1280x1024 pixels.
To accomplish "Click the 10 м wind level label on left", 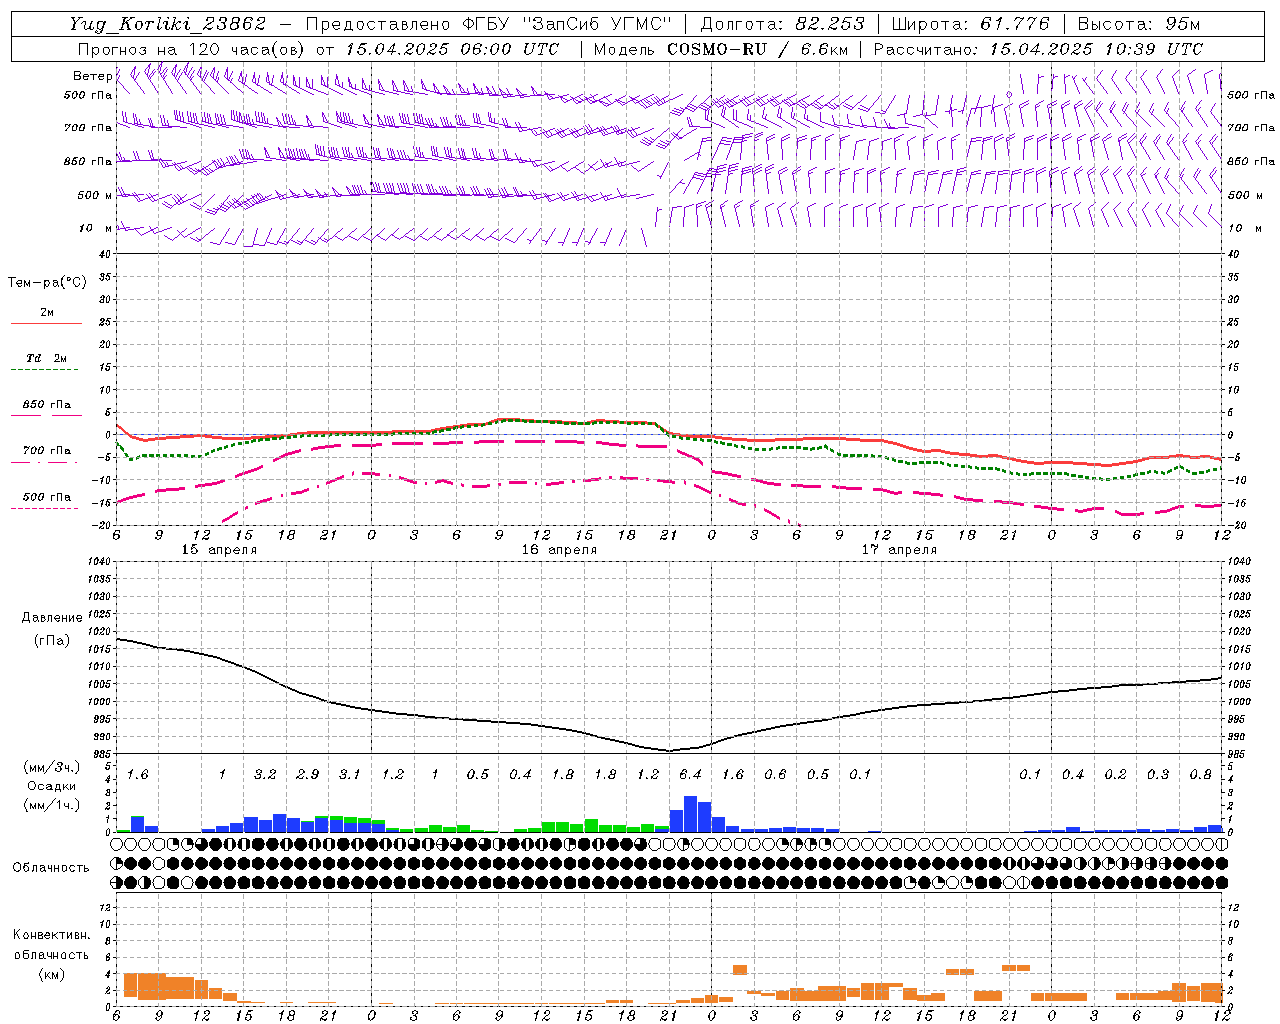I will coord(96,229).
